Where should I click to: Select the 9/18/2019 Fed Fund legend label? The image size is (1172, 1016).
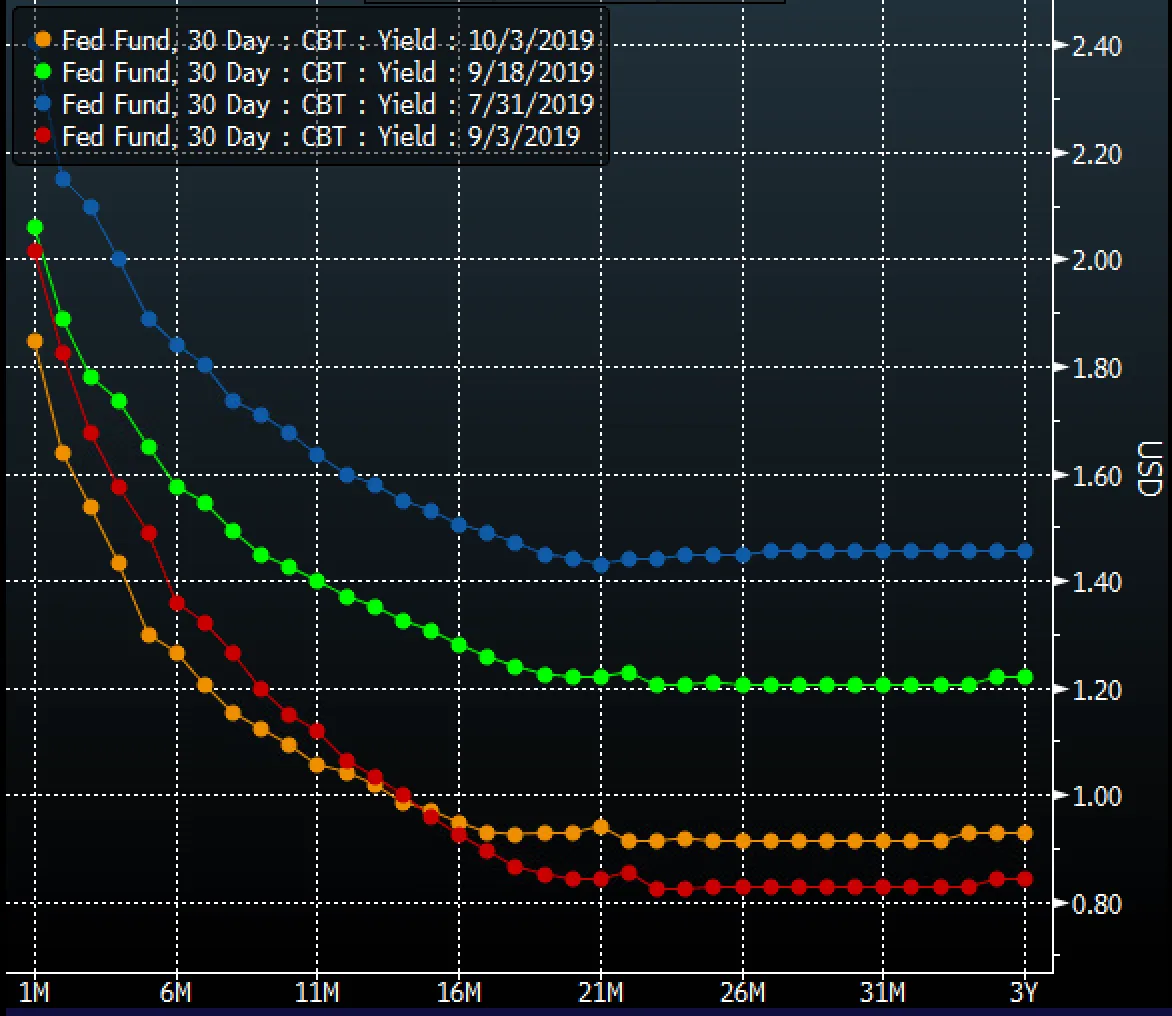tap(328, 73)
